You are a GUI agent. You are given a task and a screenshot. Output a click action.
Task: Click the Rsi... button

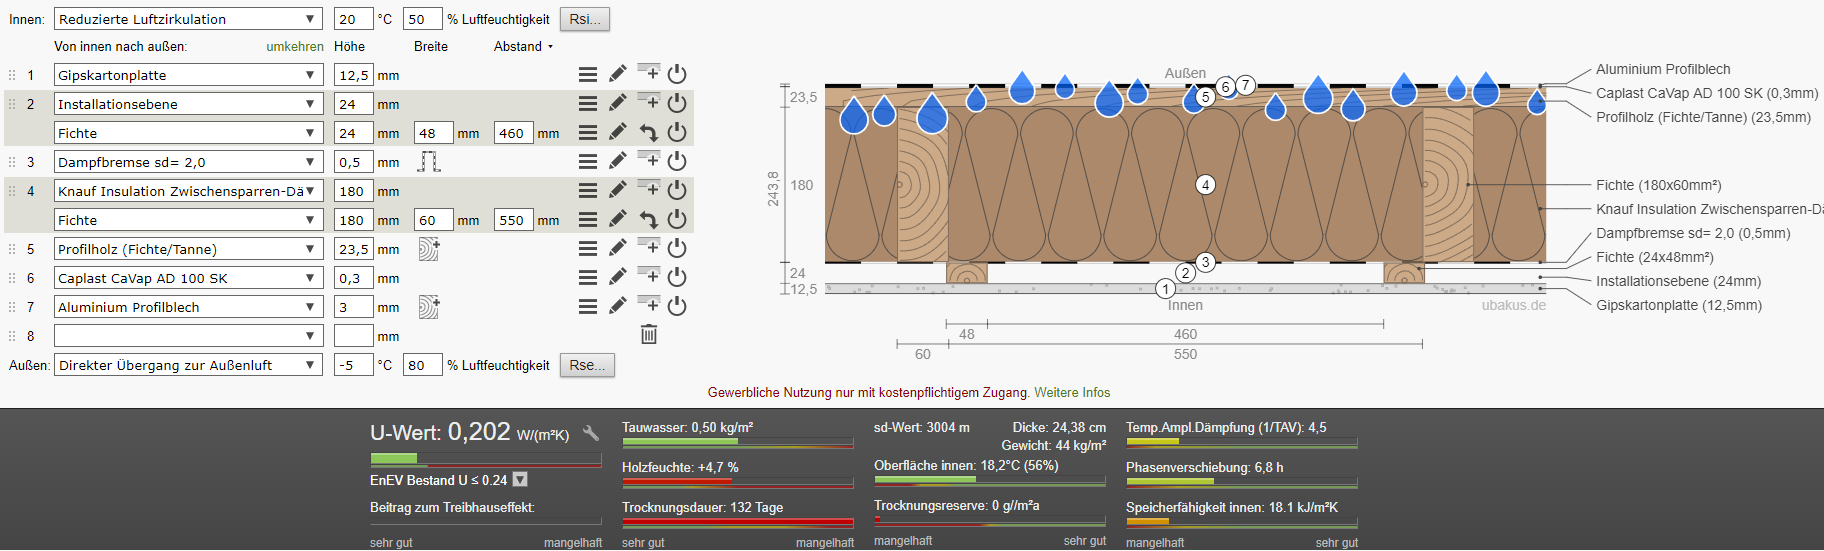(585, 19)
